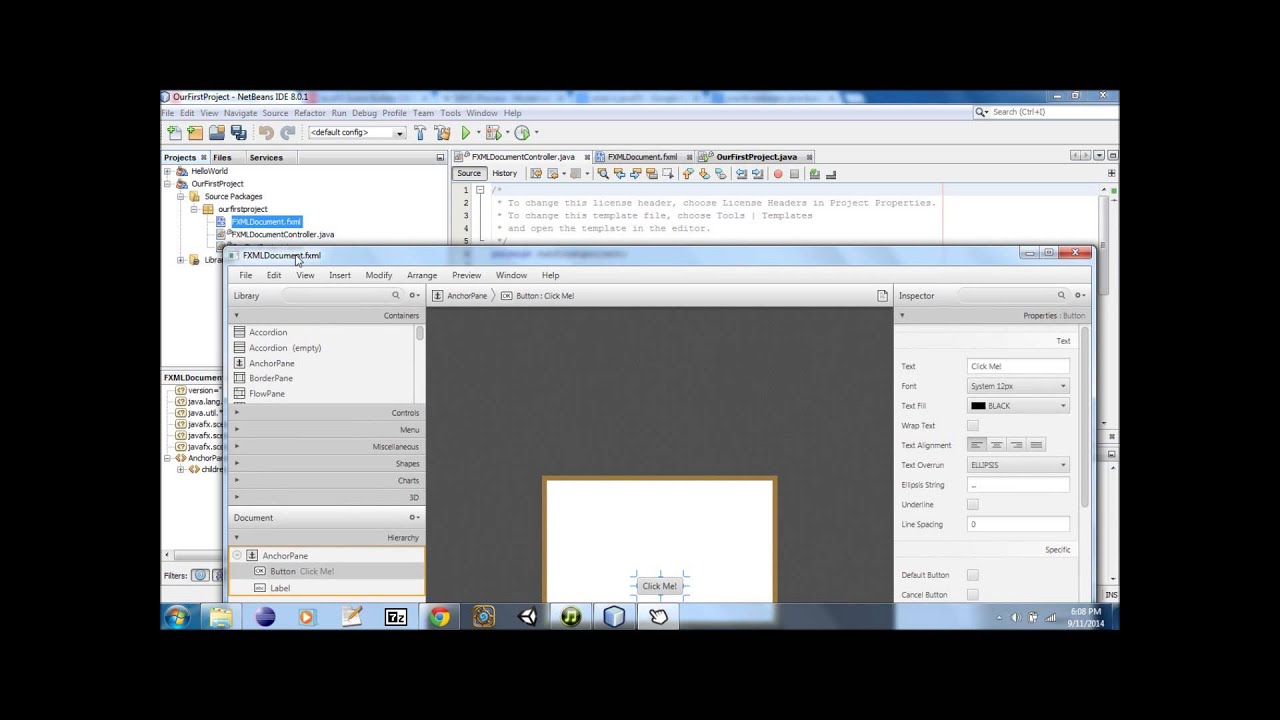Image resolution: width=1280 pixels, height=720 pixels.
Task: Click the New File icon in NetBeans toolbar
Action: point(175,132)
